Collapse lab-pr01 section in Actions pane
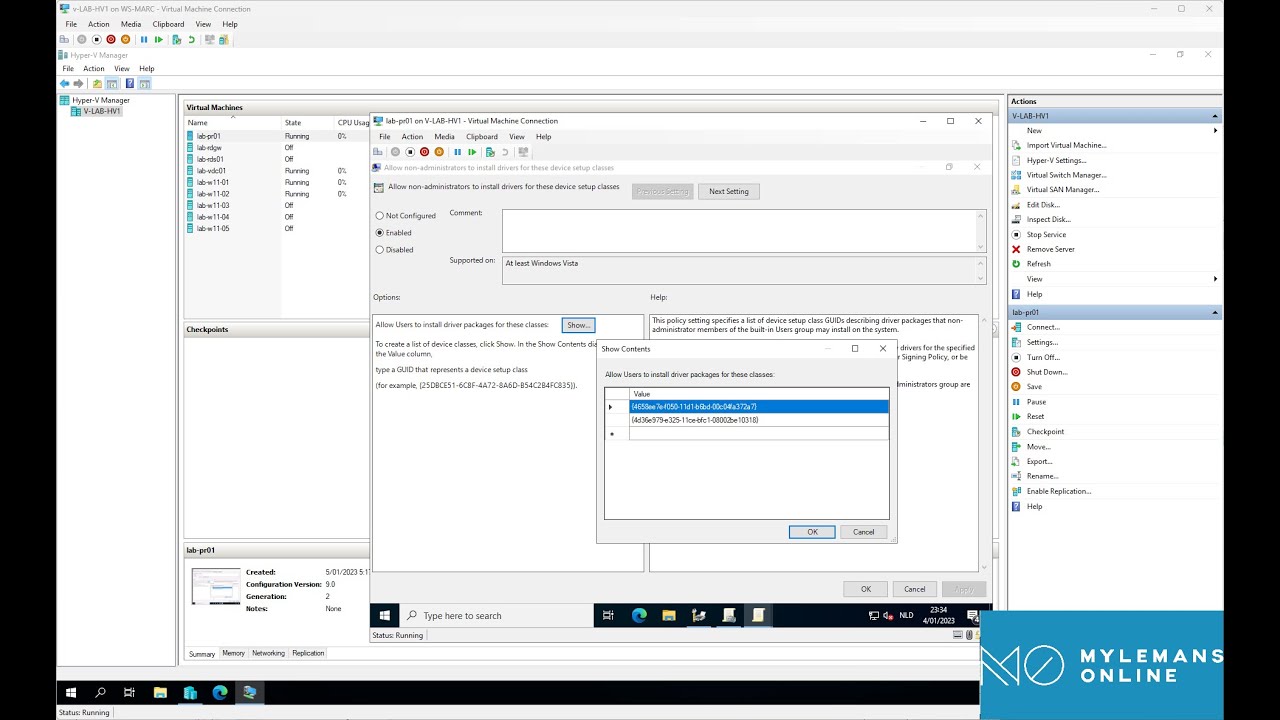1280x720 pixels. [1215, 313]
